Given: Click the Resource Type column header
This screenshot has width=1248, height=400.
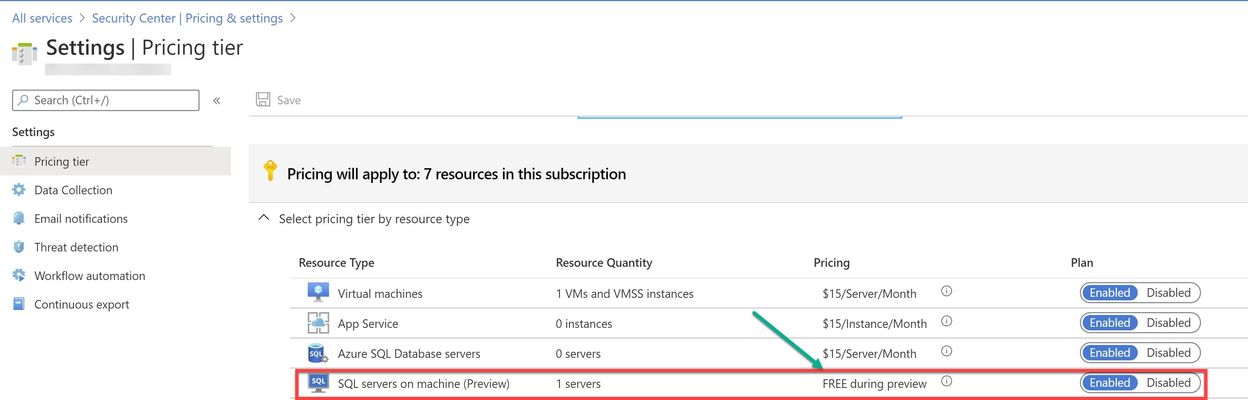Looking at the screenshot, I should (336, 263).
